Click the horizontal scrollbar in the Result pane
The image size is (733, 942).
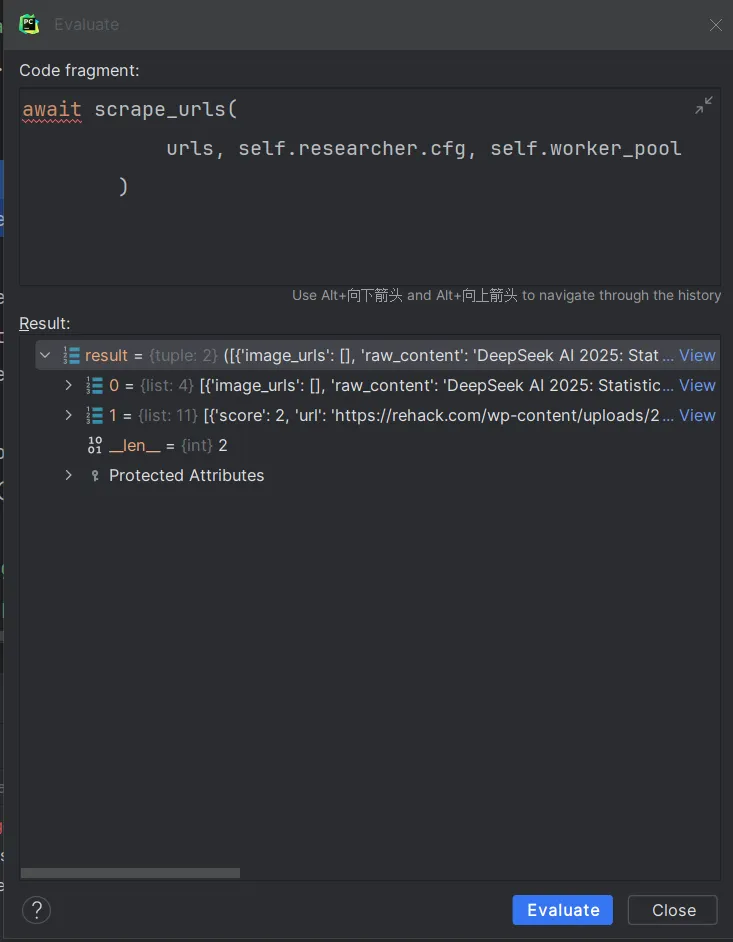tap(130, 873)
